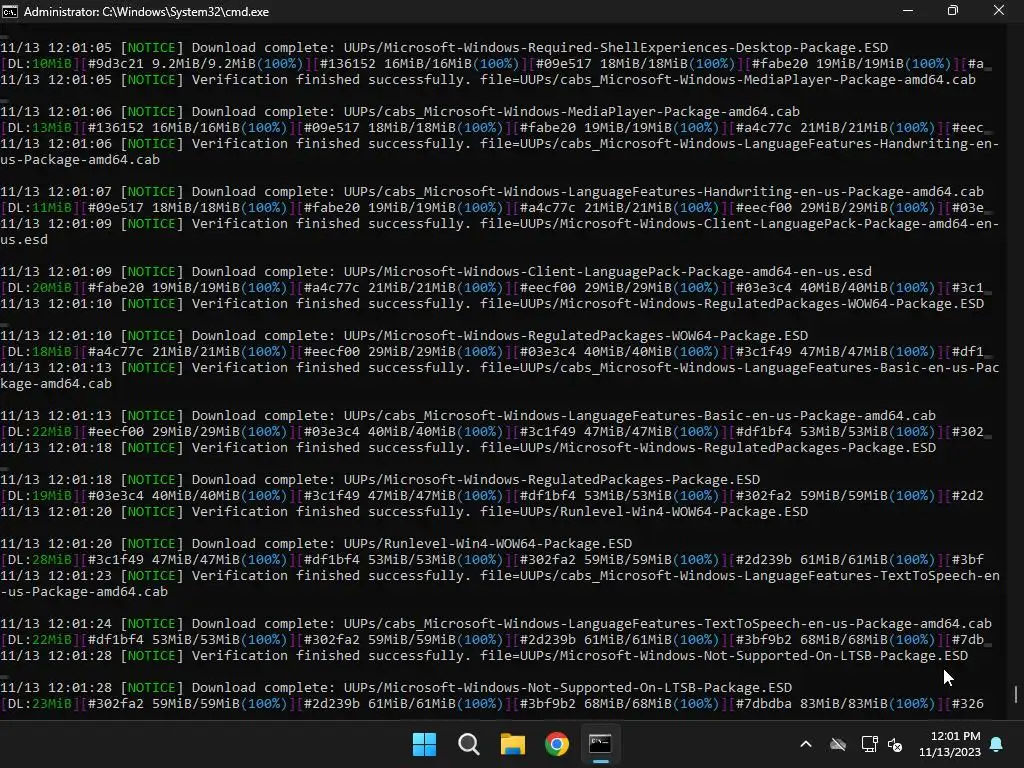Click the green DL:28MiB speed value
1024x768 pixels.
click(52, 560)
